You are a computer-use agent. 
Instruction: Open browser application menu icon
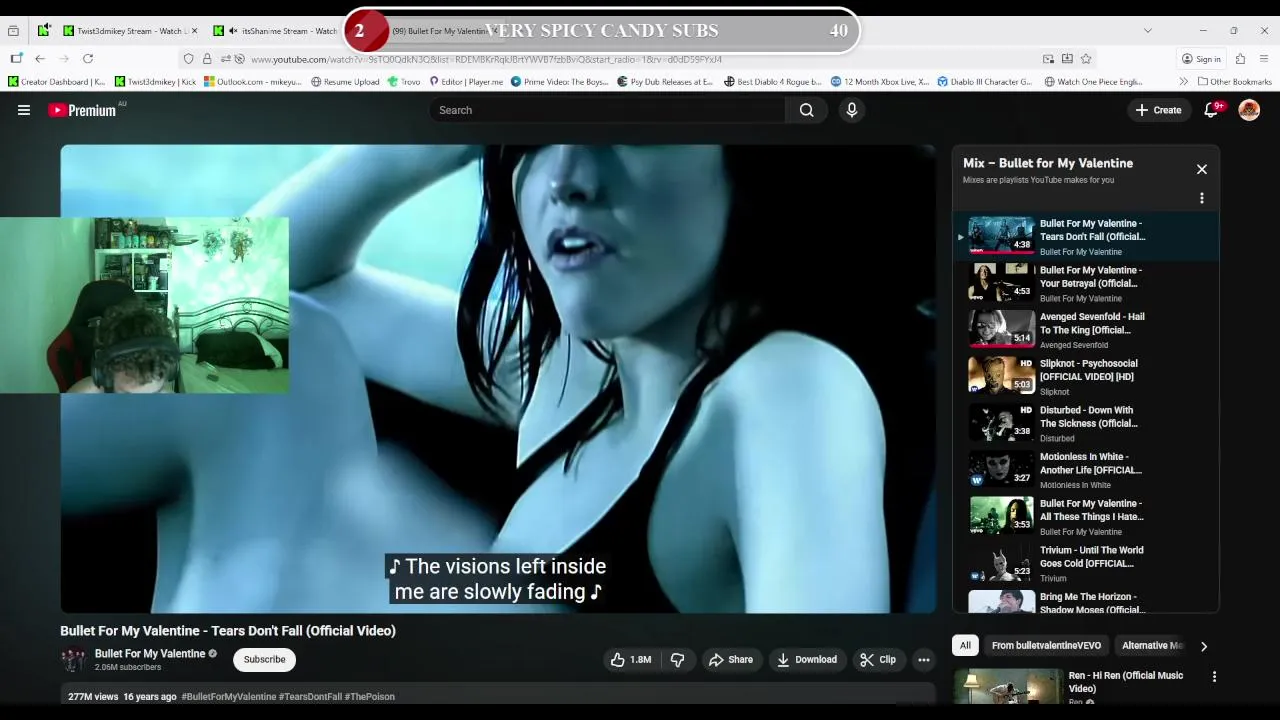(x=1264, y=59)
